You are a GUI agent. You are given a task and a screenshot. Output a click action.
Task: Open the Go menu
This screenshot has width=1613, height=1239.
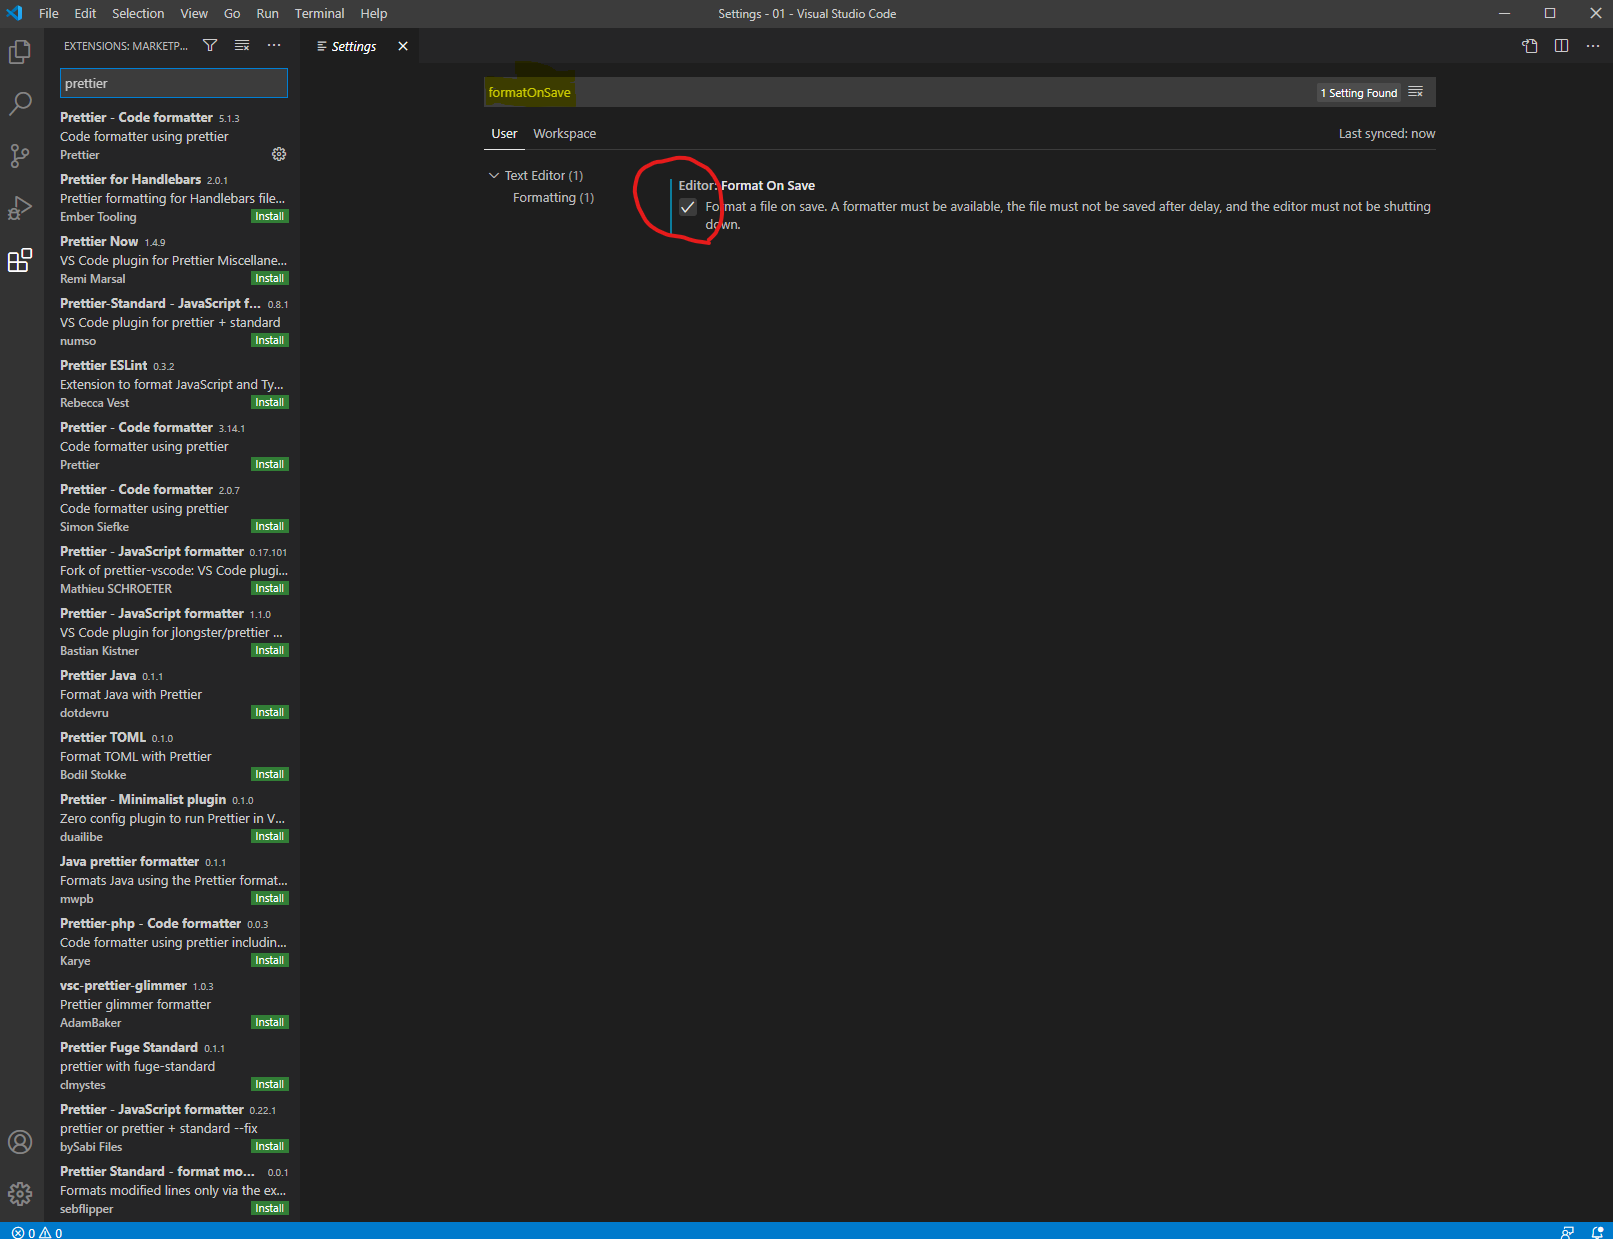(232, 13)
